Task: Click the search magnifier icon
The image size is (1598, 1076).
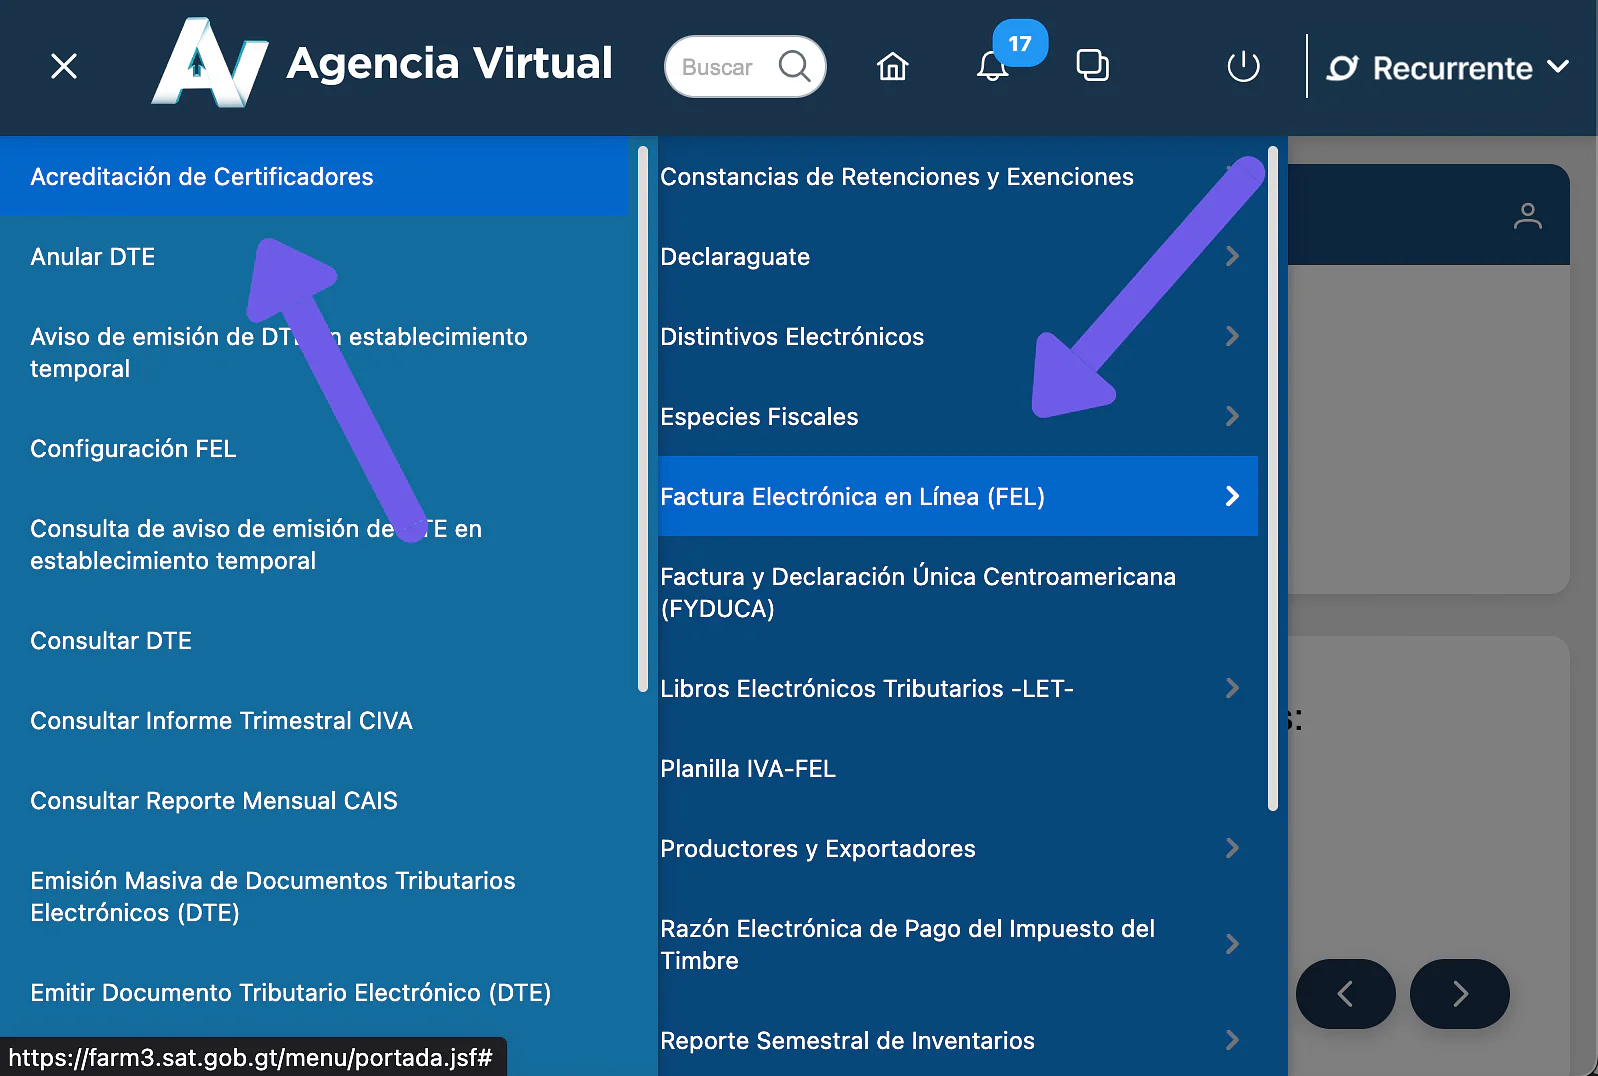Action: point(794,66)
